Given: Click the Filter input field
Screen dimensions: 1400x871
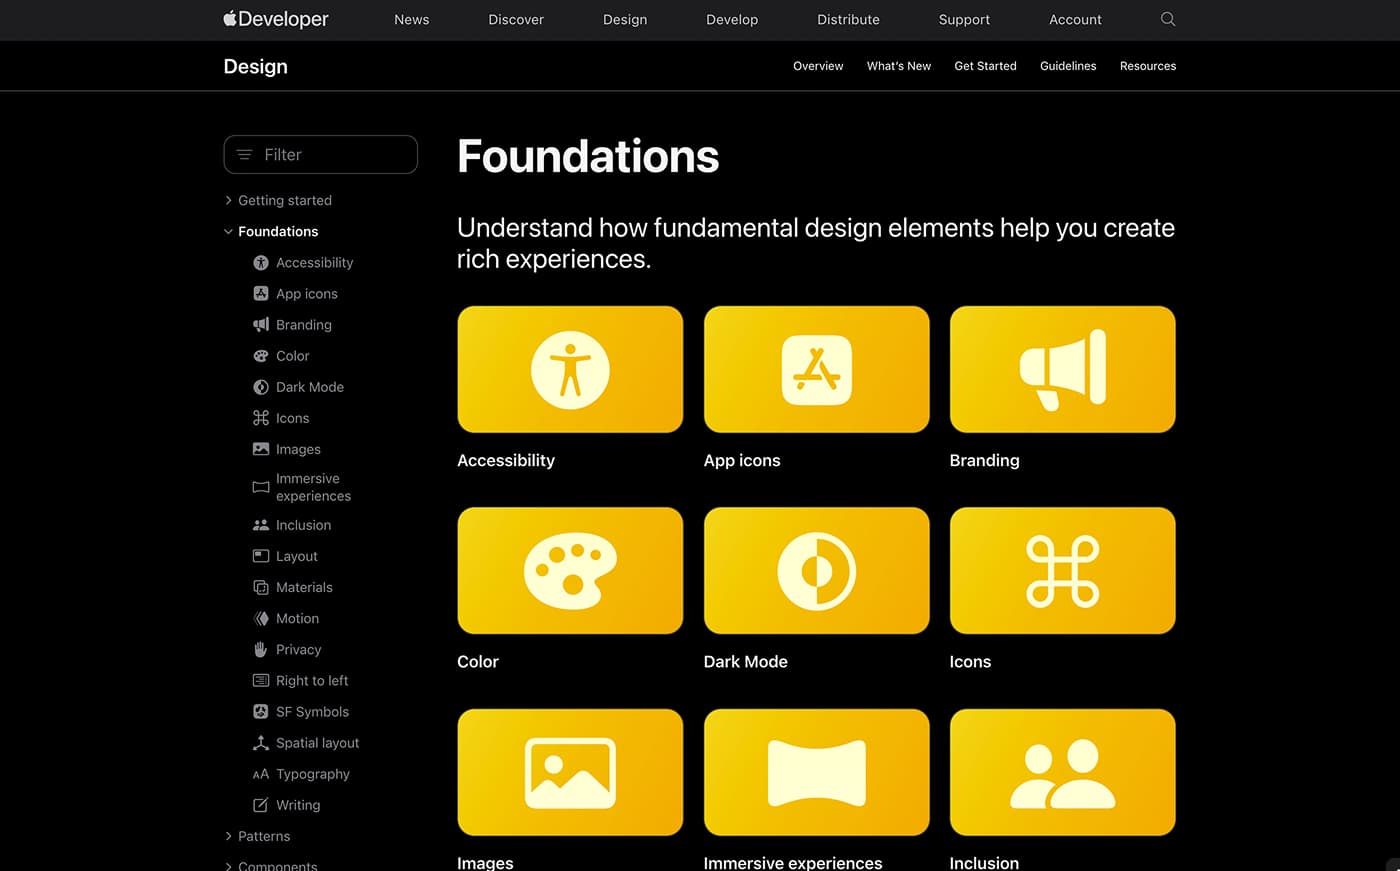Looking at the screenshot, I should coord(320,154).
